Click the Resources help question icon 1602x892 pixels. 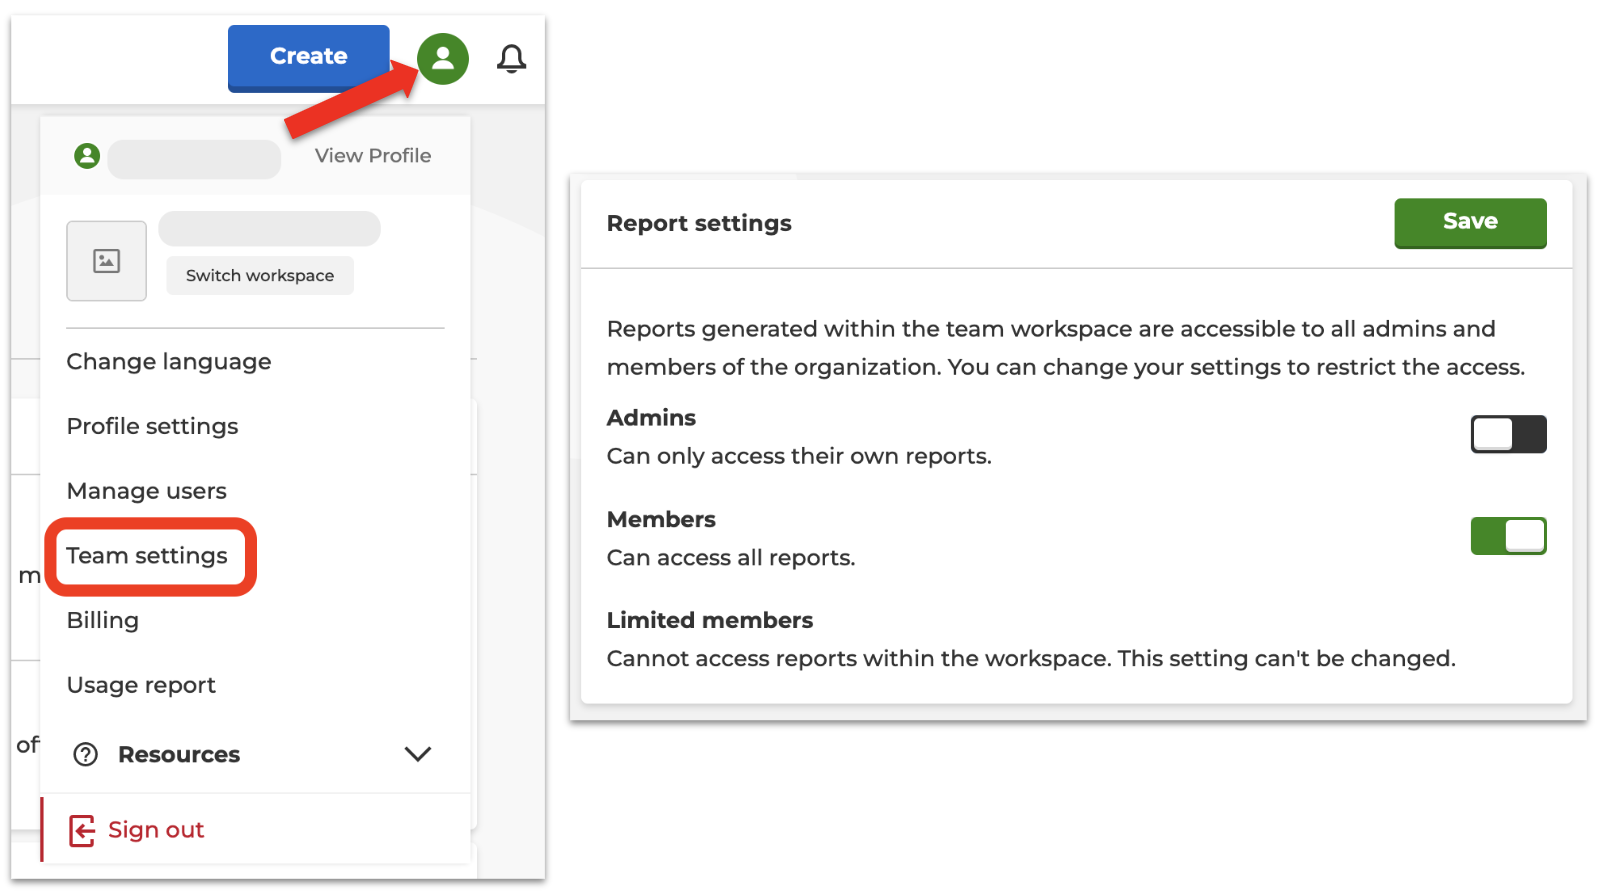pyautogui.click(x=86, y=755)
